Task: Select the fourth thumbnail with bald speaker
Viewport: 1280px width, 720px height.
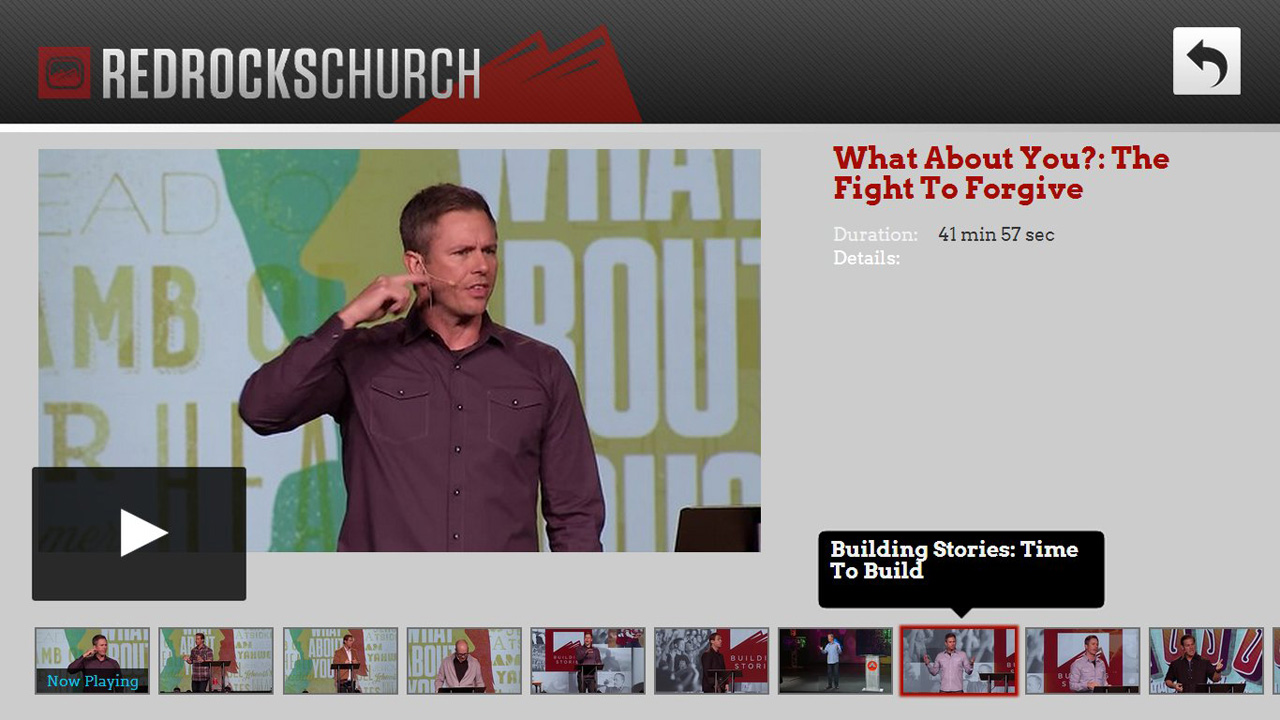Action: 464,661
